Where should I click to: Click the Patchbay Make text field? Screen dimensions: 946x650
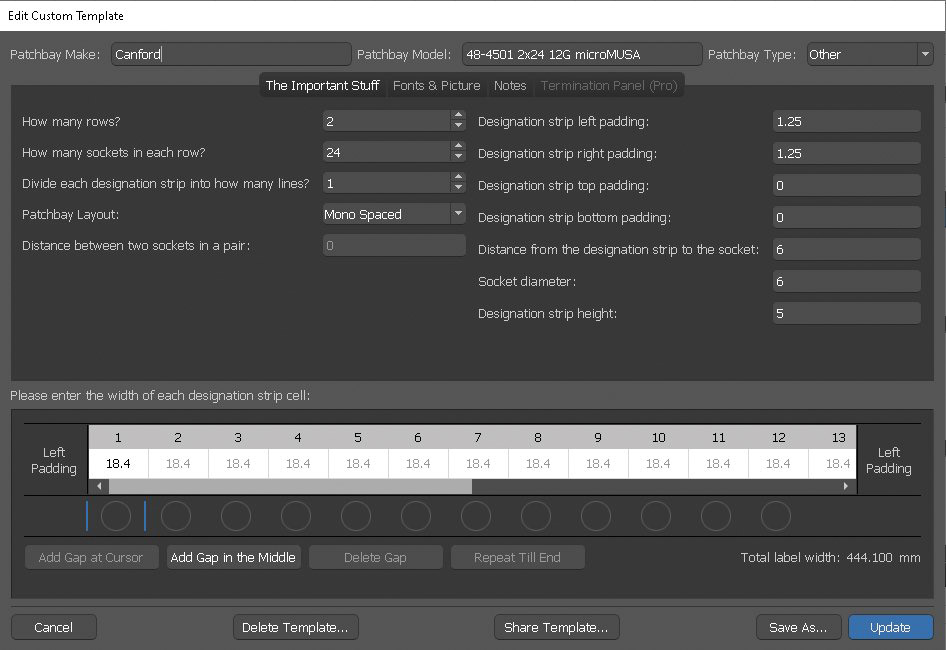pos(230,55)
